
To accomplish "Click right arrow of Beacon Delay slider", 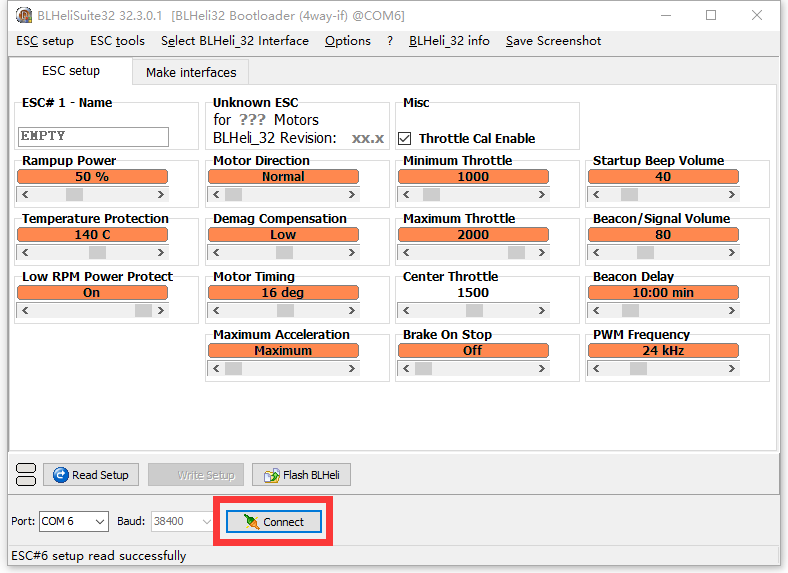I will pos(732,311).
